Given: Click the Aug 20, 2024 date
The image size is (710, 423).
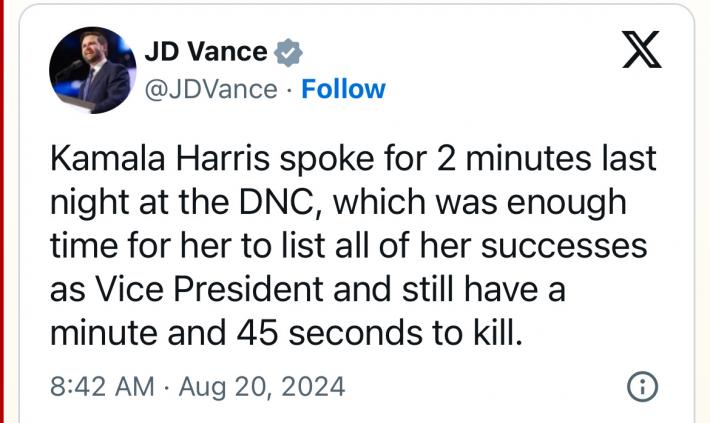Looking at the screenshot, I should pos(262,387).
